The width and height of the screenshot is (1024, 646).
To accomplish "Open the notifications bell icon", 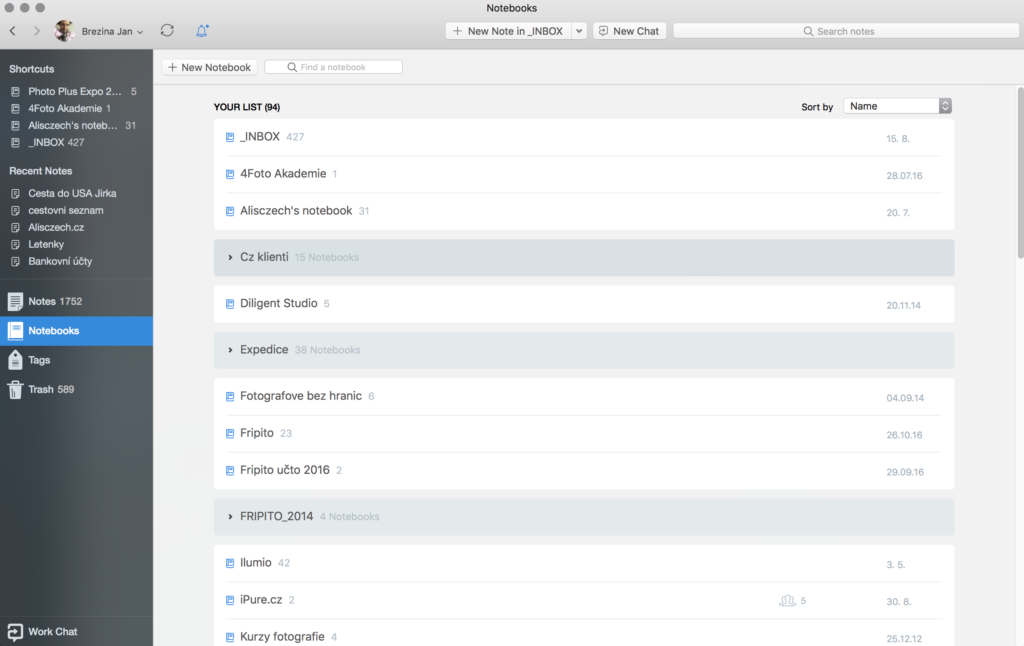I will (202, 31).
